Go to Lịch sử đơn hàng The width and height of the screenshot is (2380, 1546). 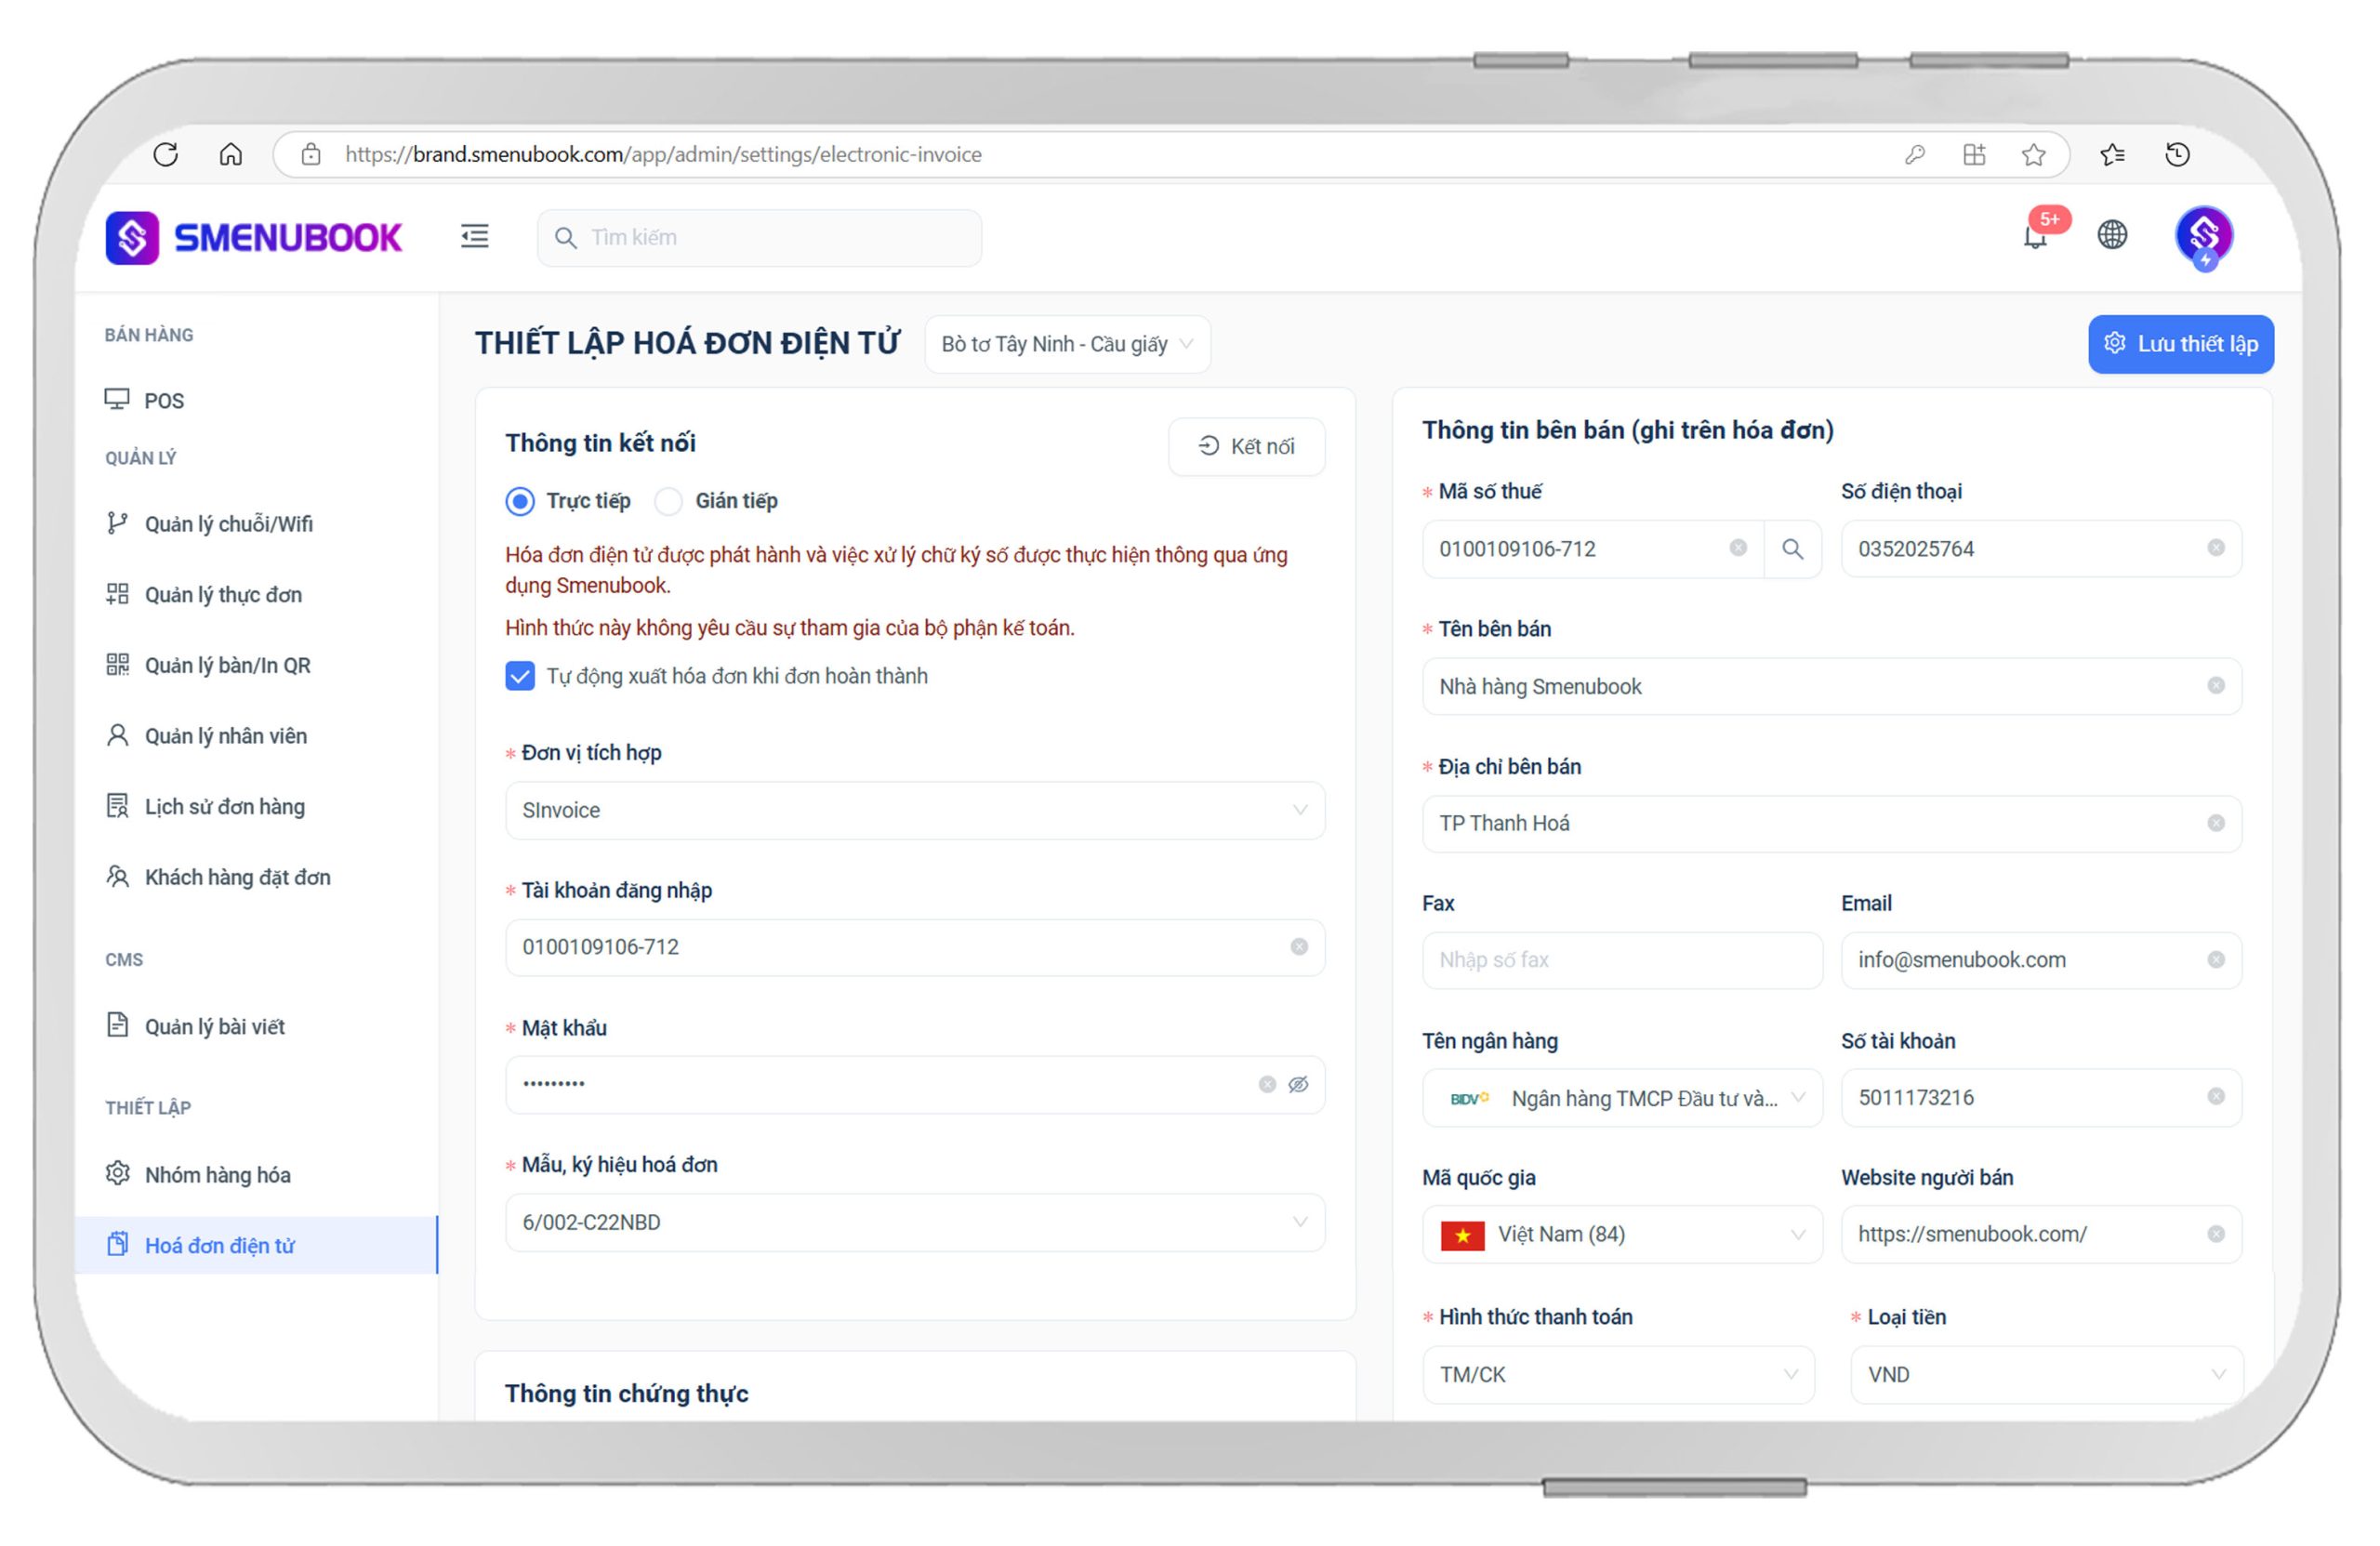coord(224,807)
